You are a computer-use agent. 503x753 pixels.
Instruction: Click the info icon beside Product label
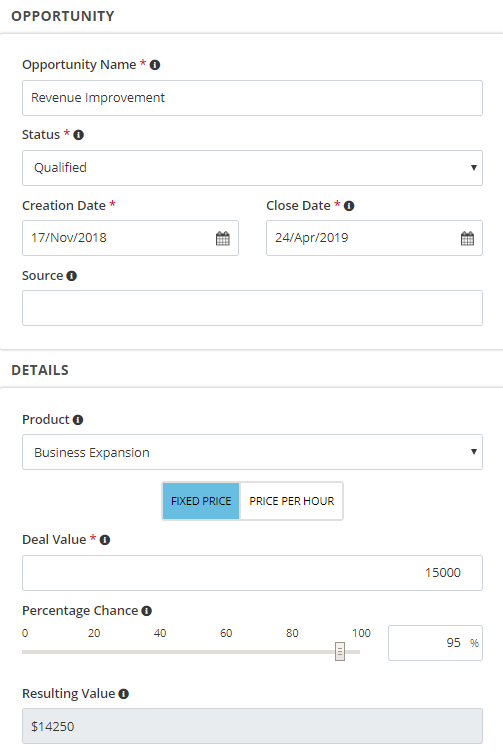[78, 420]
